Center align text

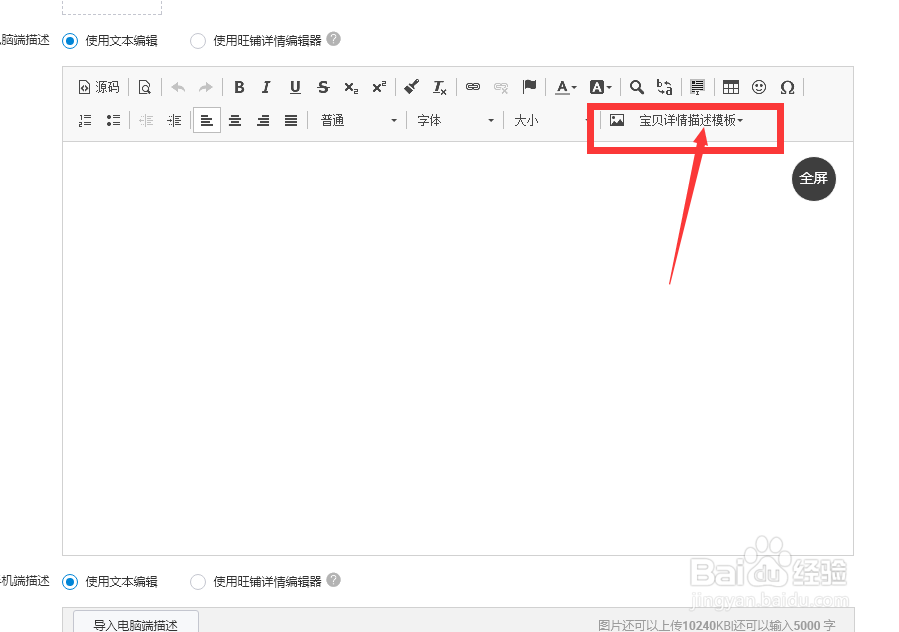tap(234, 120)
